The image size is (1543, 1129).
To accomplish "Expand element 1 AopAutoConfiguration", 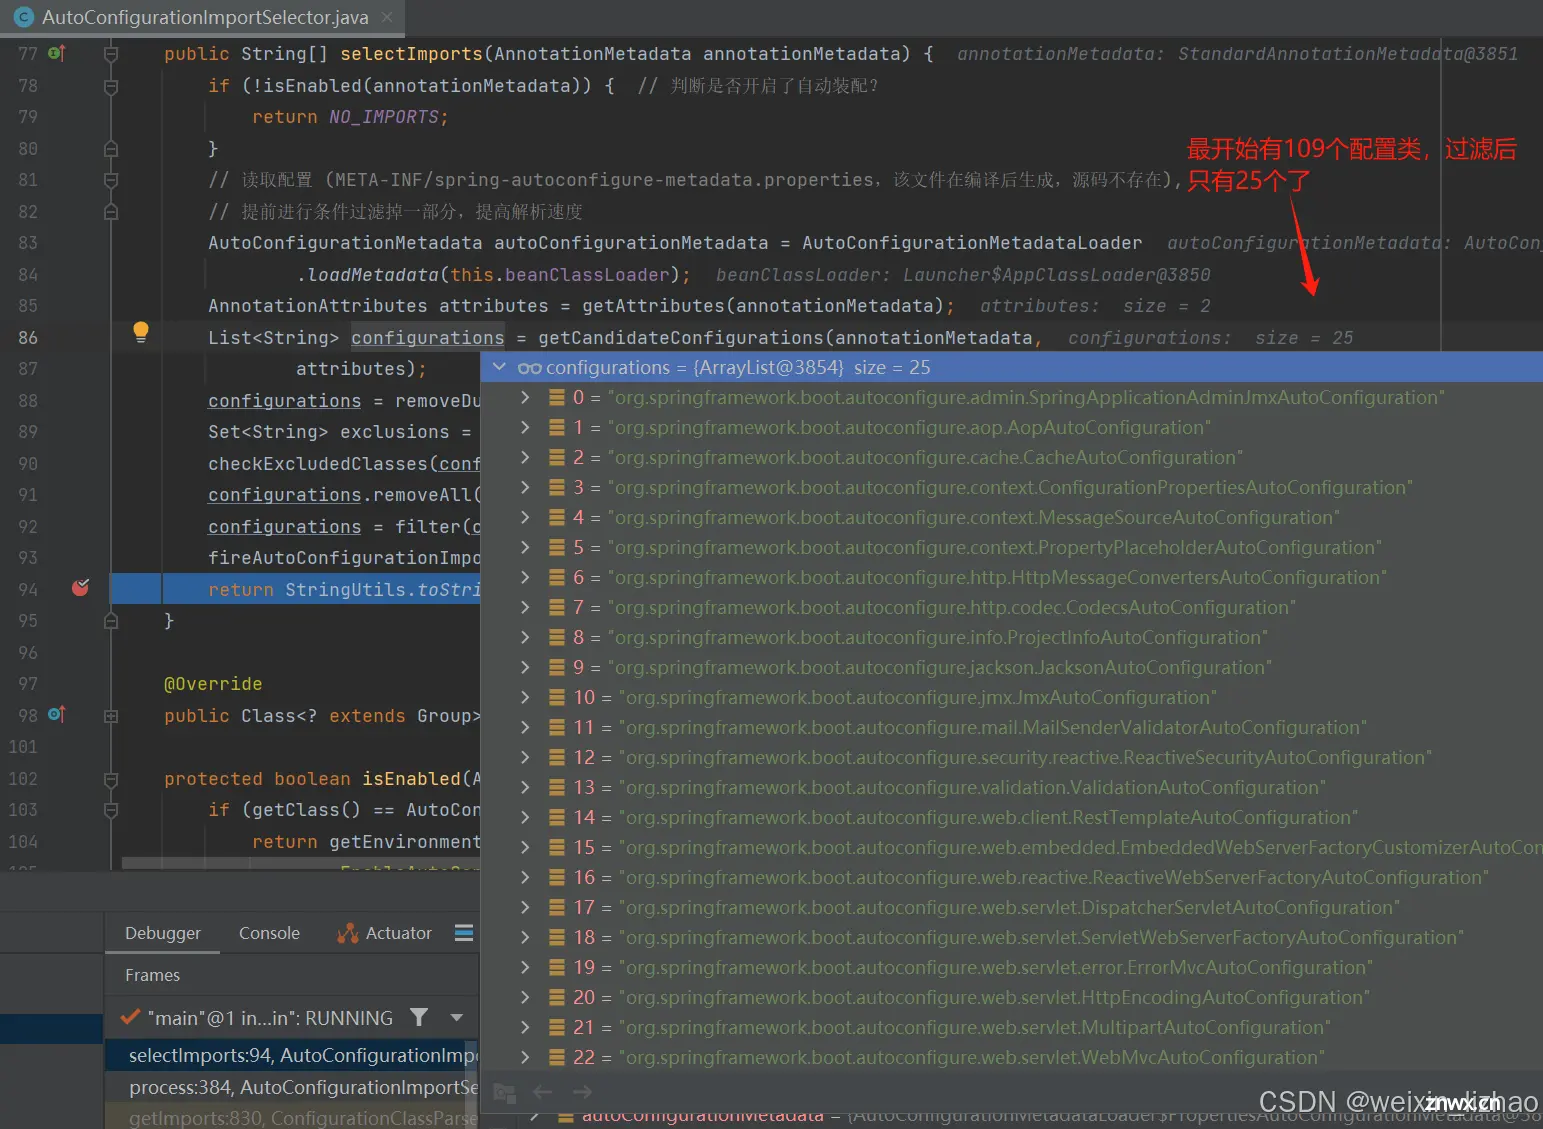I will click(525, 427).
